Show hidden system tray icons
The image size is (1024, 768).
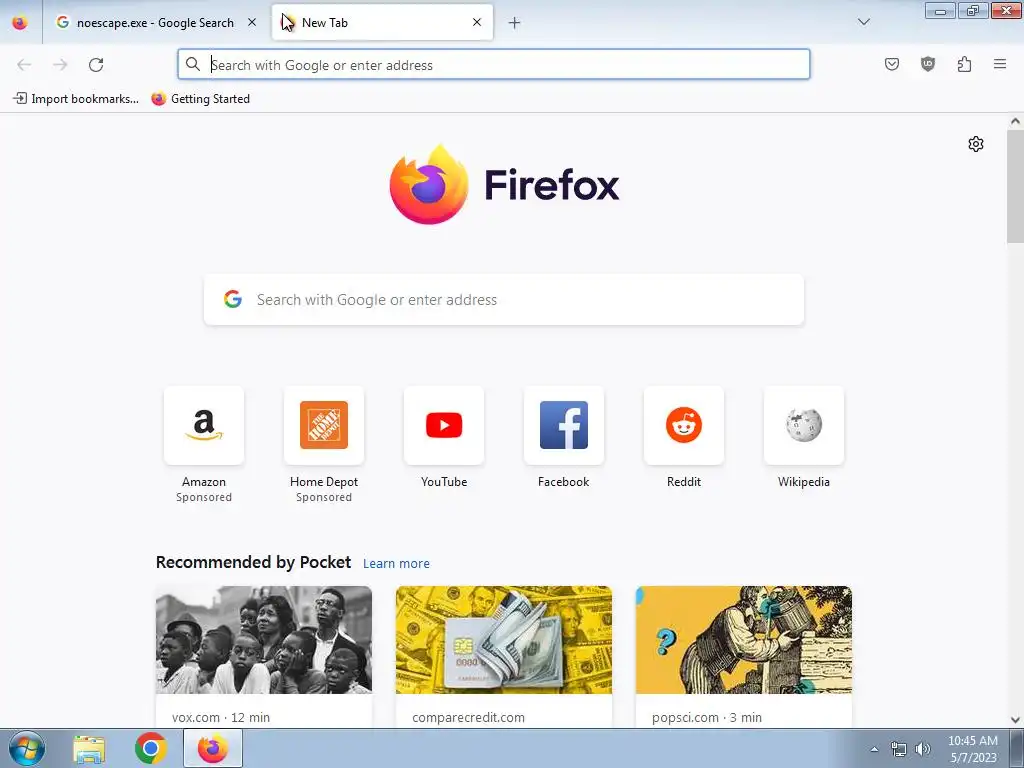(x=874, y=749)
